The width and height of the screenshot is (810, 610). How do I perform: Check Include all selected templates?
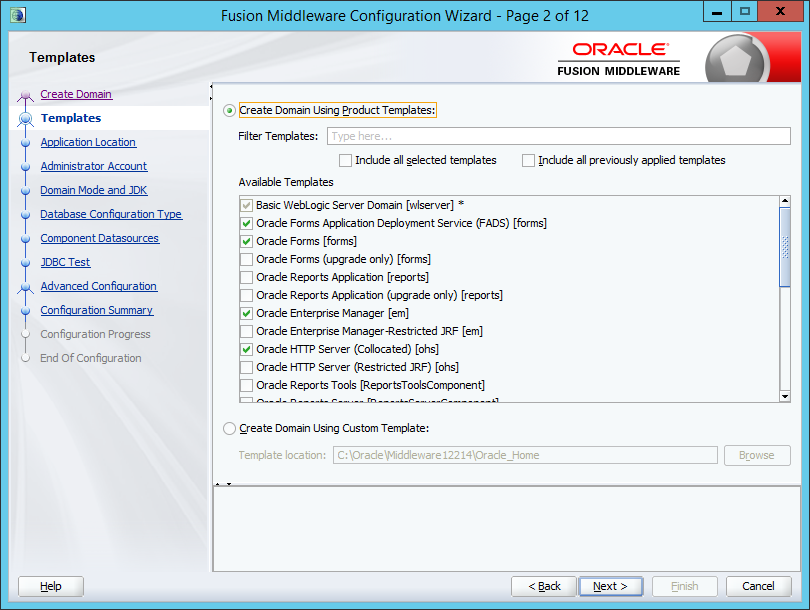pos(345,161)
